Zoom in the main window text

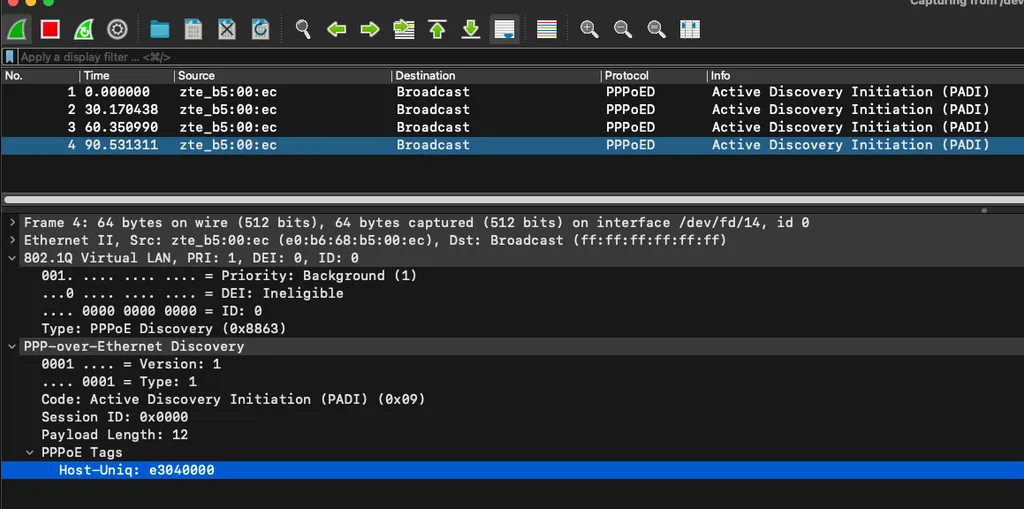589,29
